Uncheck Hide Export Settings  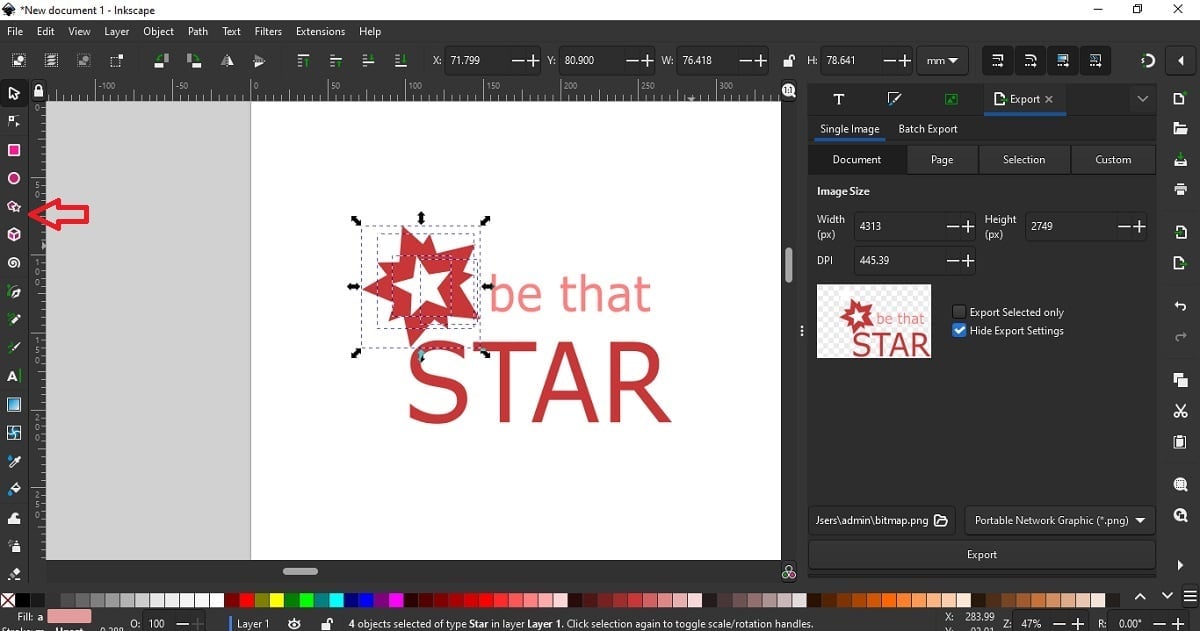pyautogui.click(x=959, y=330)
